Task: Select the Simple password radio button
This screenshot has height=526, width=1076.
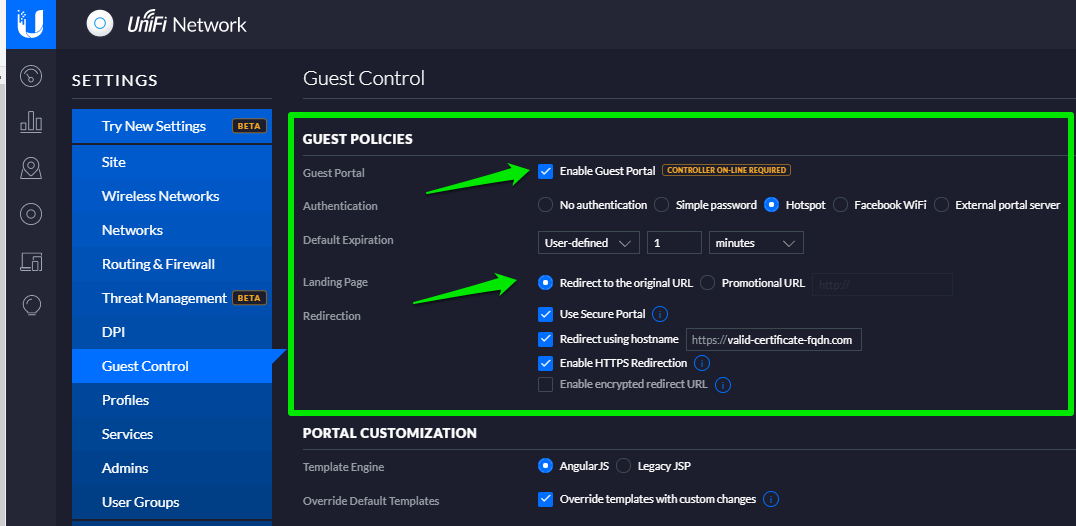Action: click(x=661, y=205)
